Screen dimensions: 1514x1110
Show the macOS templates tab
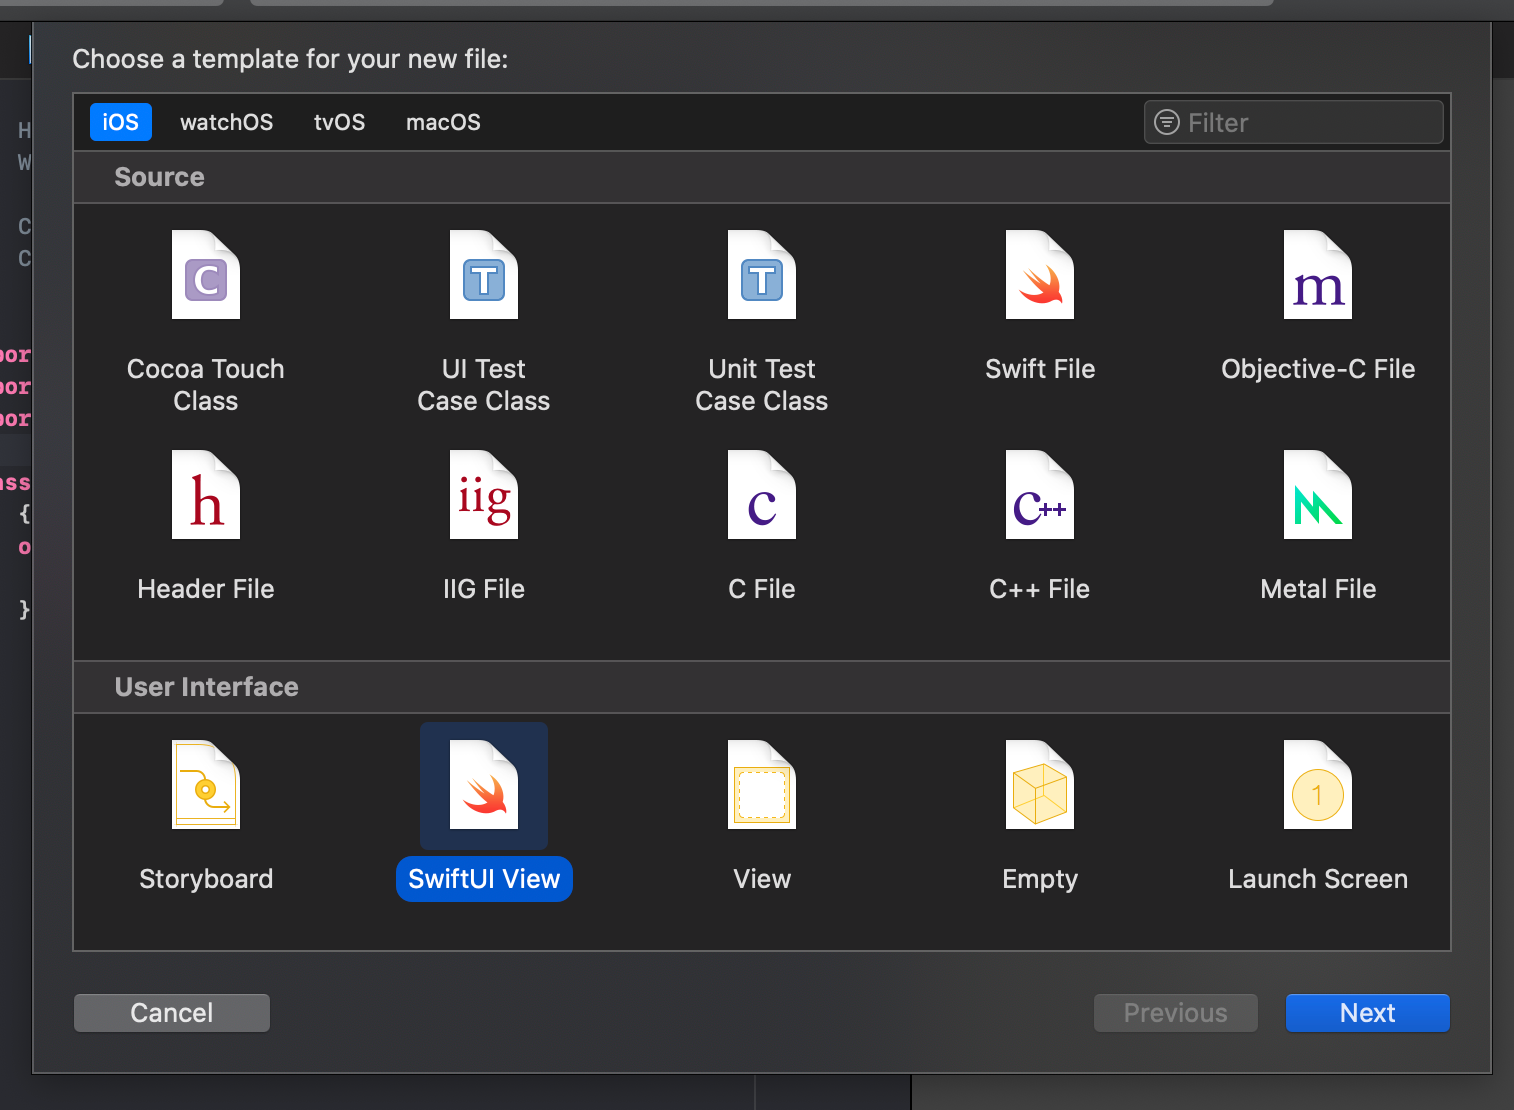pos(443,122)
